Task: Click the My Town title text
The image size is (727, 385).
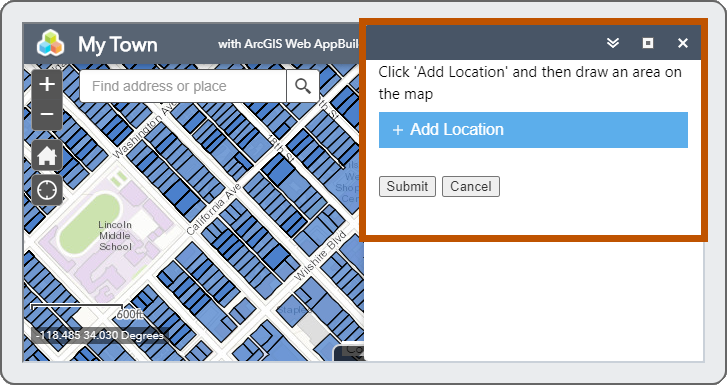Action: 118,45
